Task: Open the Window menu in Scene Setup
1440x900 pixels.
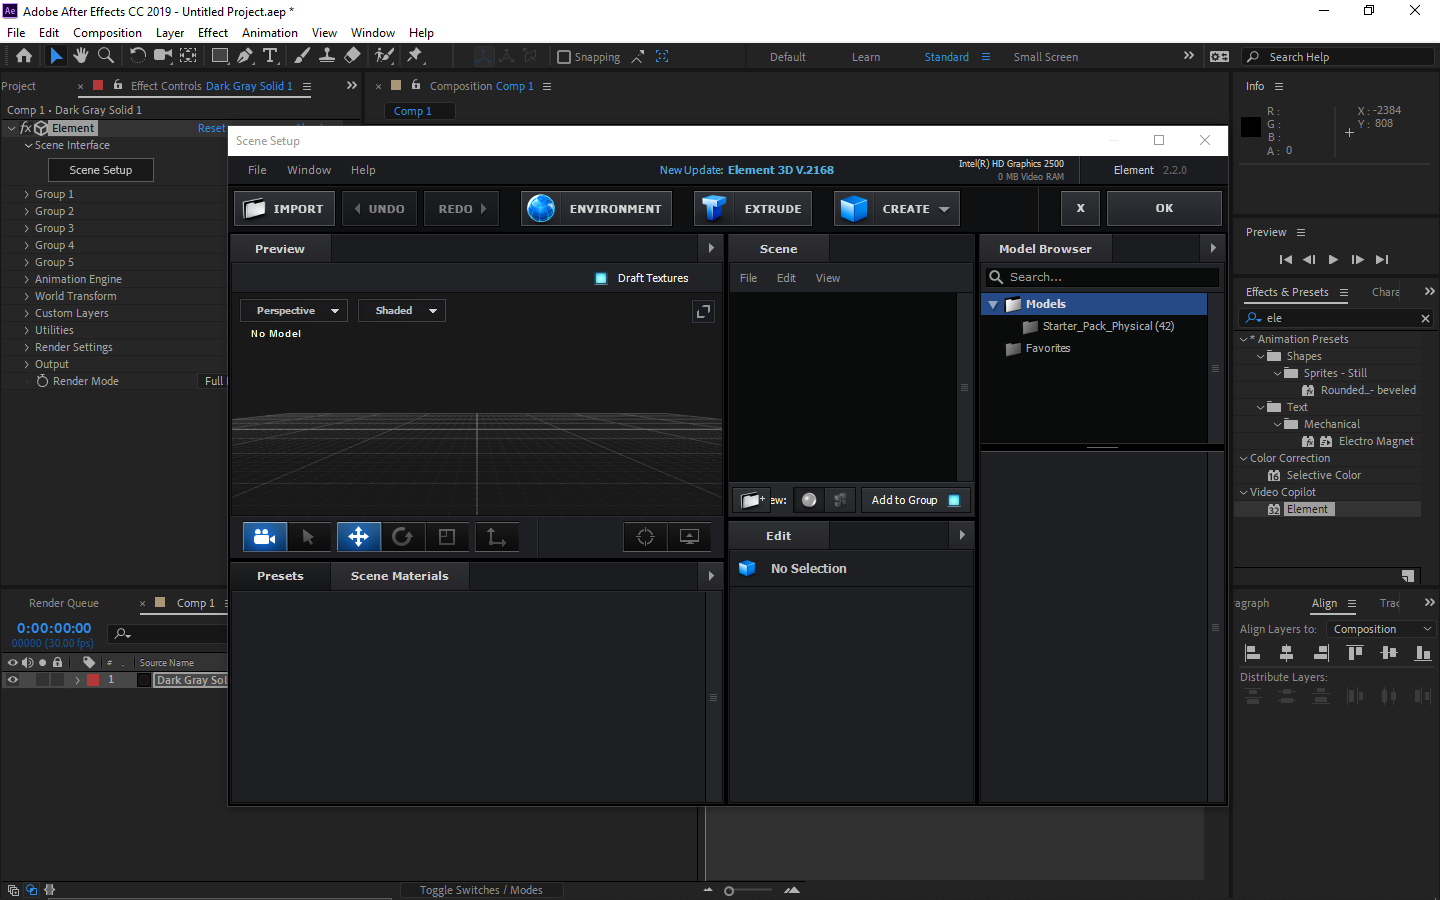Action: (x=309, y=170)
